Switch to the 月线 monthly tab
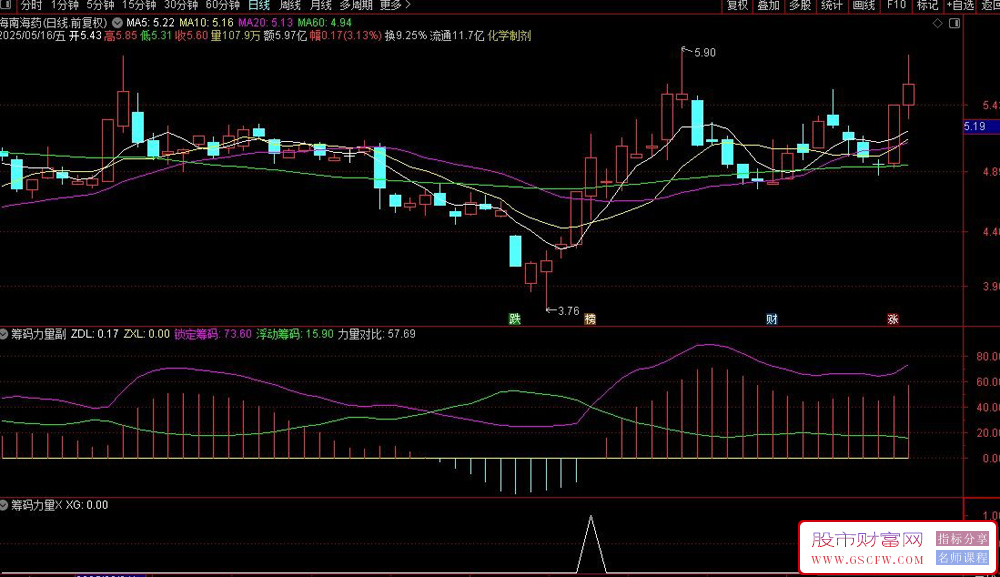The width and height of the screenshot is (1000, 577). coord(320,5)
